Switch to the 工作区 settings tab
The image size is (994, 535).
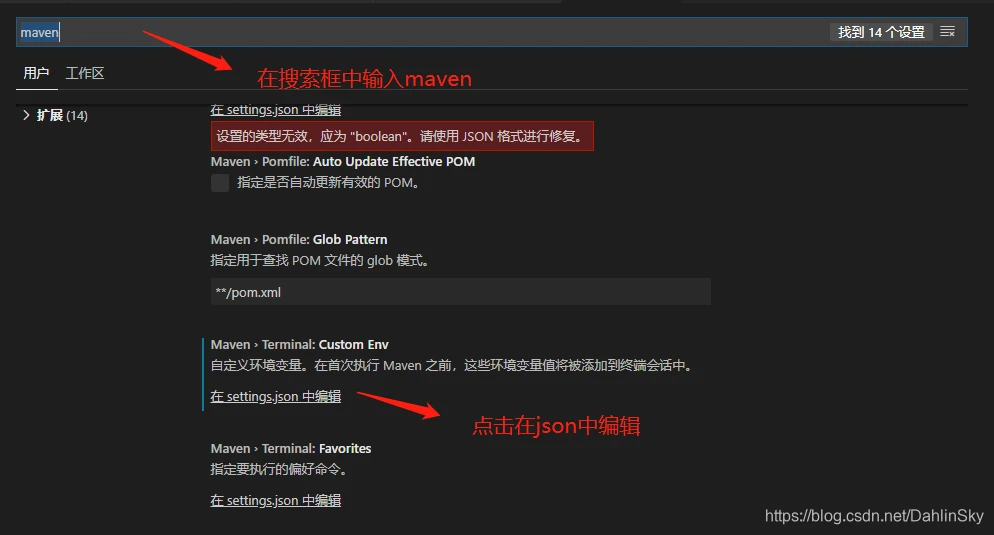85,73
